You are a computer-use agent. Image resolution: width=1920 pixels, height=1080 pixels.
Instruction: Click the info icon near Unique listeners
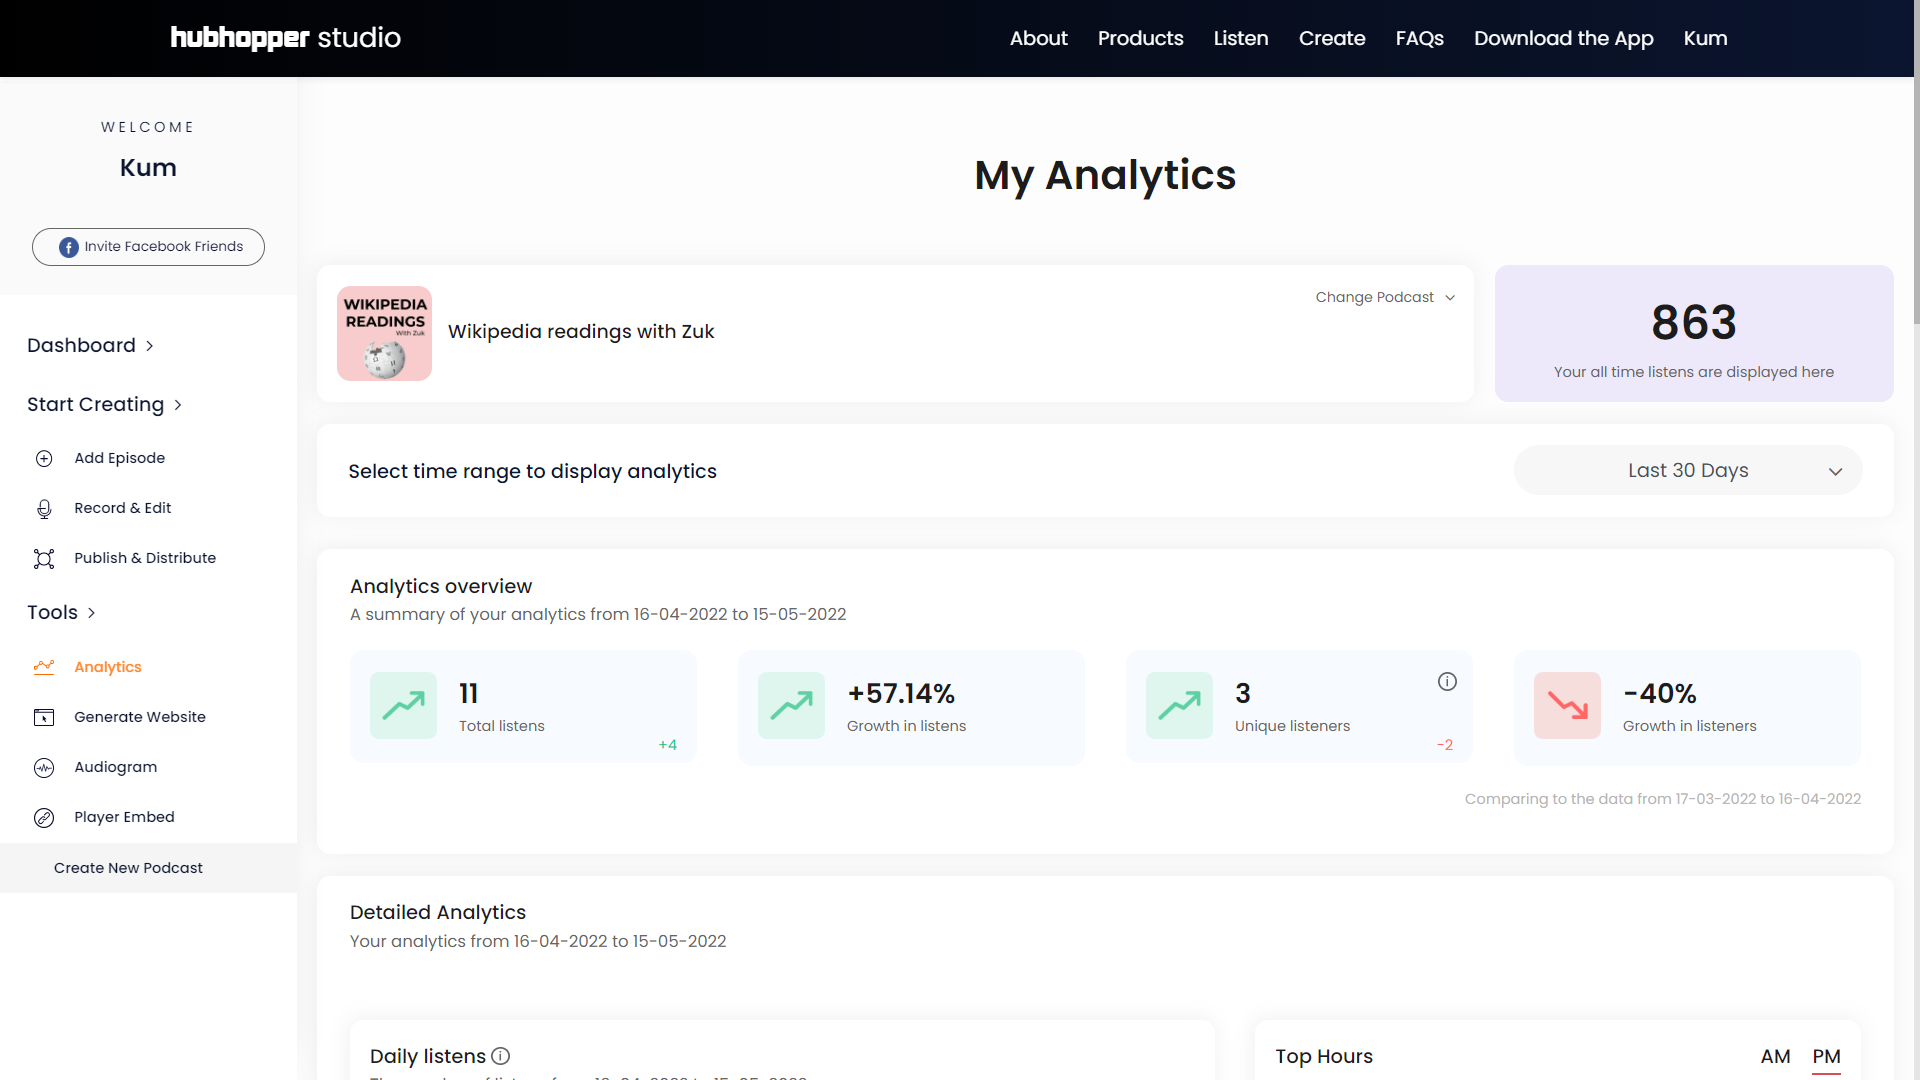[1447, 681]
